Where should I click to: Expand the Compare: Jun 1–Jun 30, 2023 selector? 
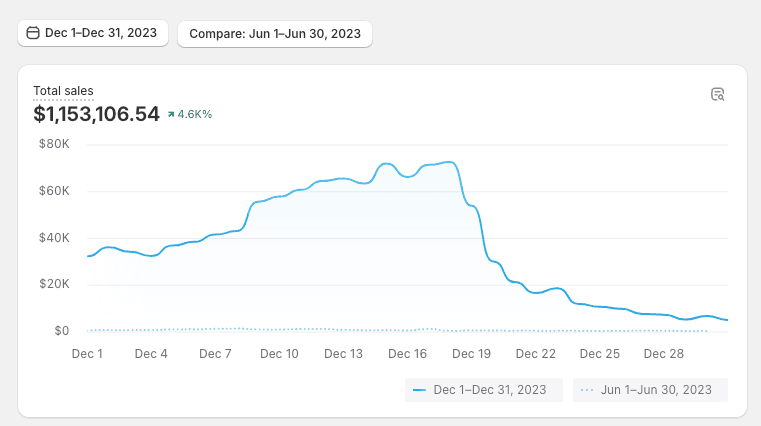pyautogui.click(x=274, y=33)
